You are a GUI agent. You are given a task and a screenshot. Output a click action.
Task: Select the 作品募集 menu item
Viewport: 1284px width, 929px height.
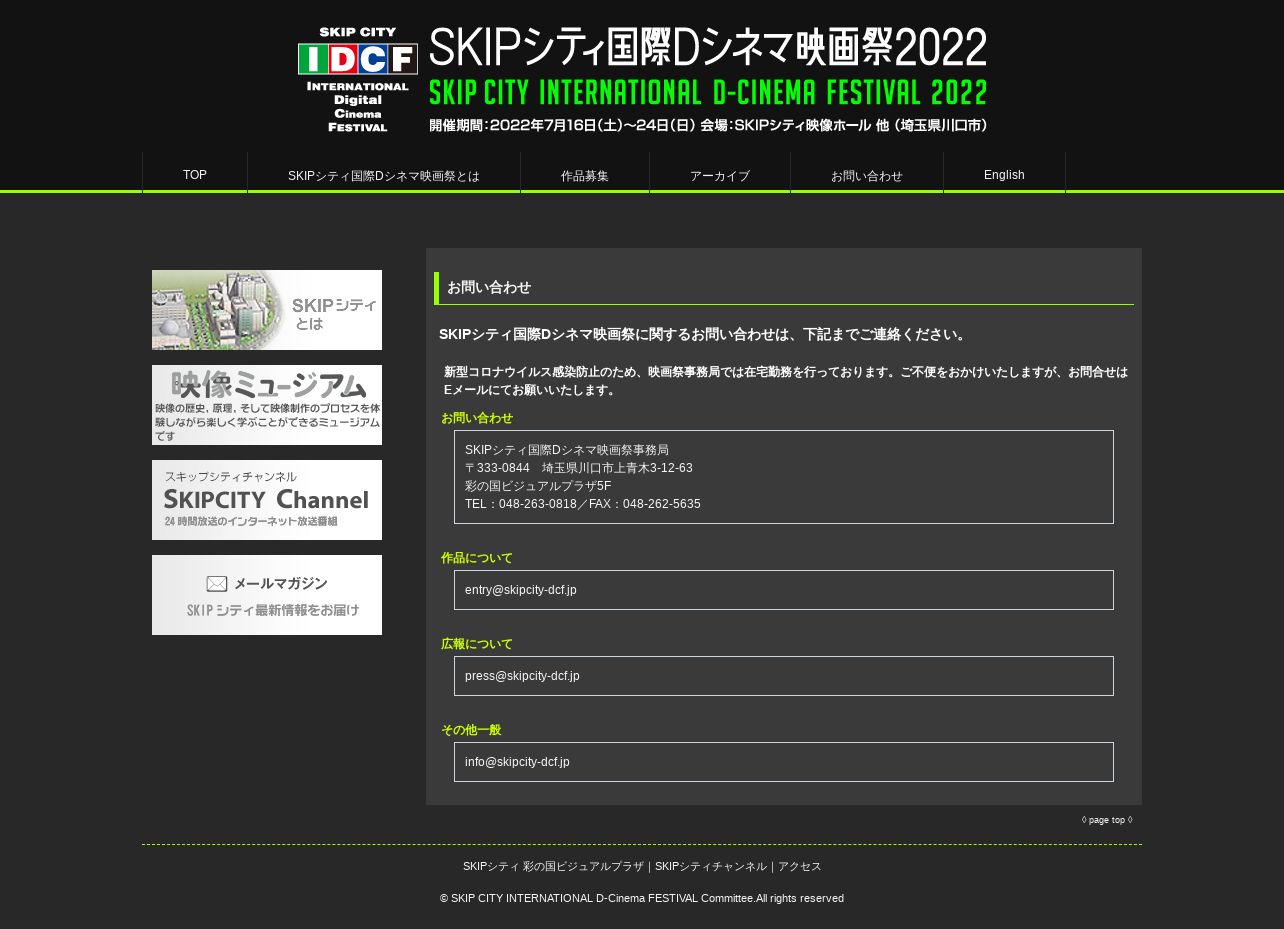[x=585, y=176]
